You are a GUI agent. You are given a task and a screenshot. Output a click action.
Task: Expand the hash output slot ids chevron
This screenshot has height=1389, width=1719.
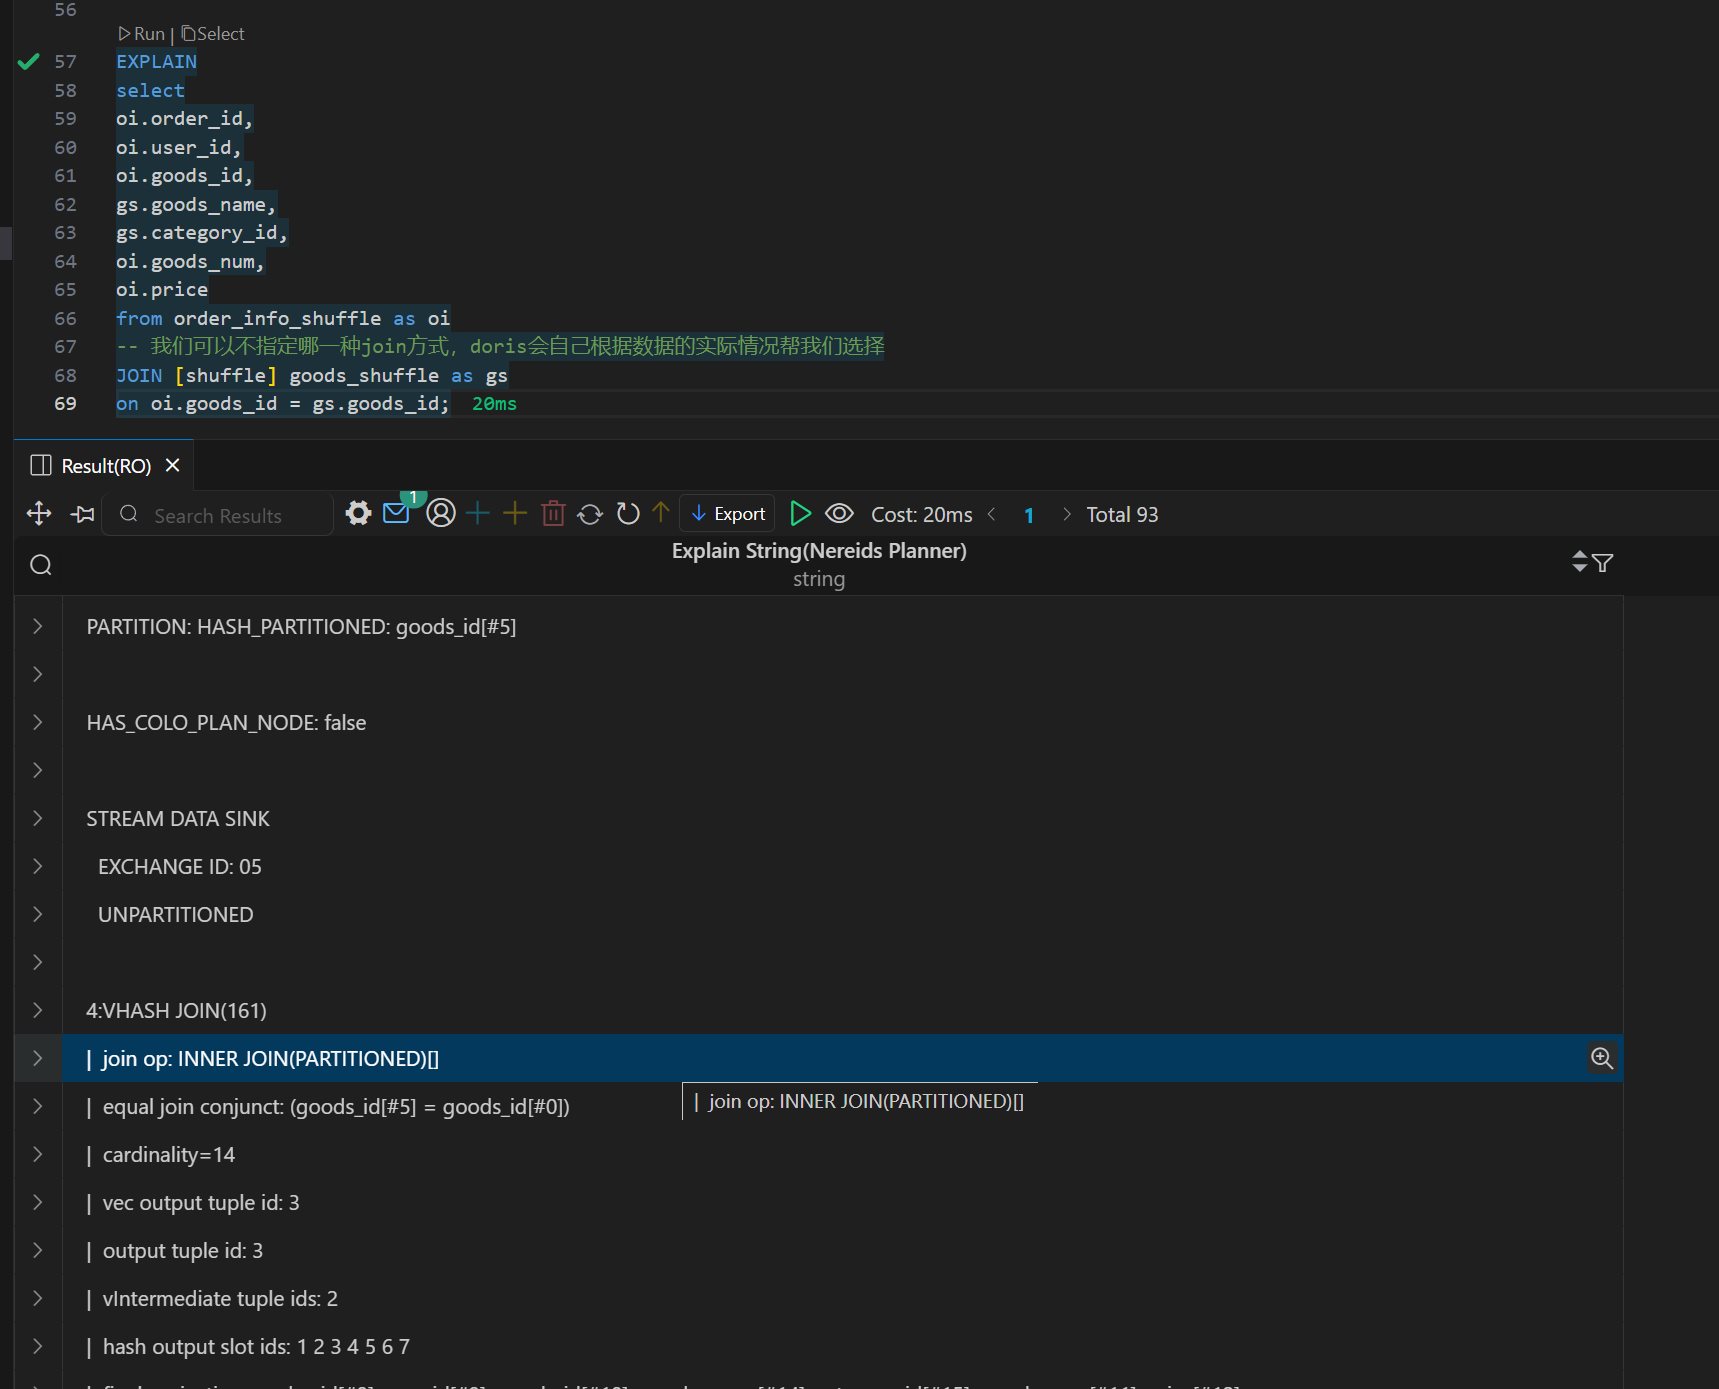coord(38,1346)
